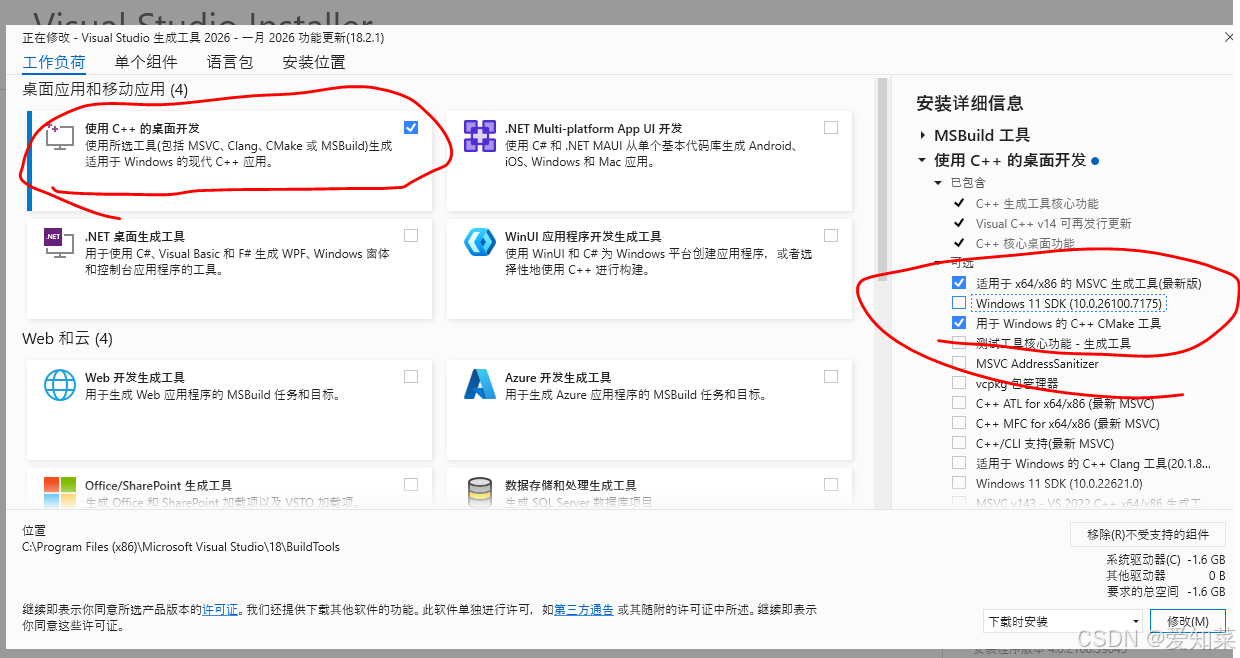Screen dimensions: 1240x658
Task: Open the 下载时安装 install mode dropdown
Action: 1062,621
